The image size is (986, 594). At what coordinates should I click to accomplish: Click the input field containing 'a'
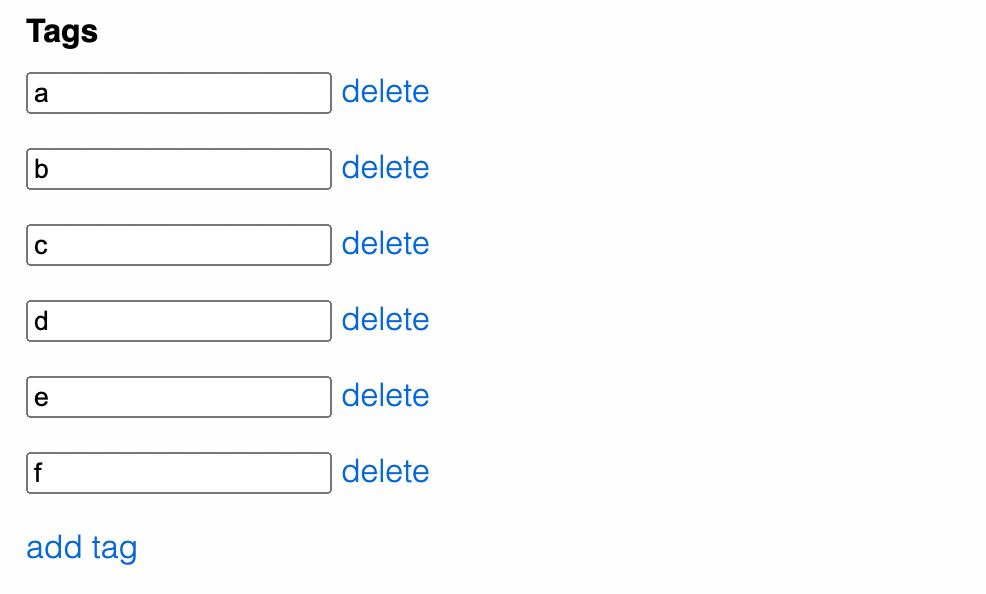point(178,93)
